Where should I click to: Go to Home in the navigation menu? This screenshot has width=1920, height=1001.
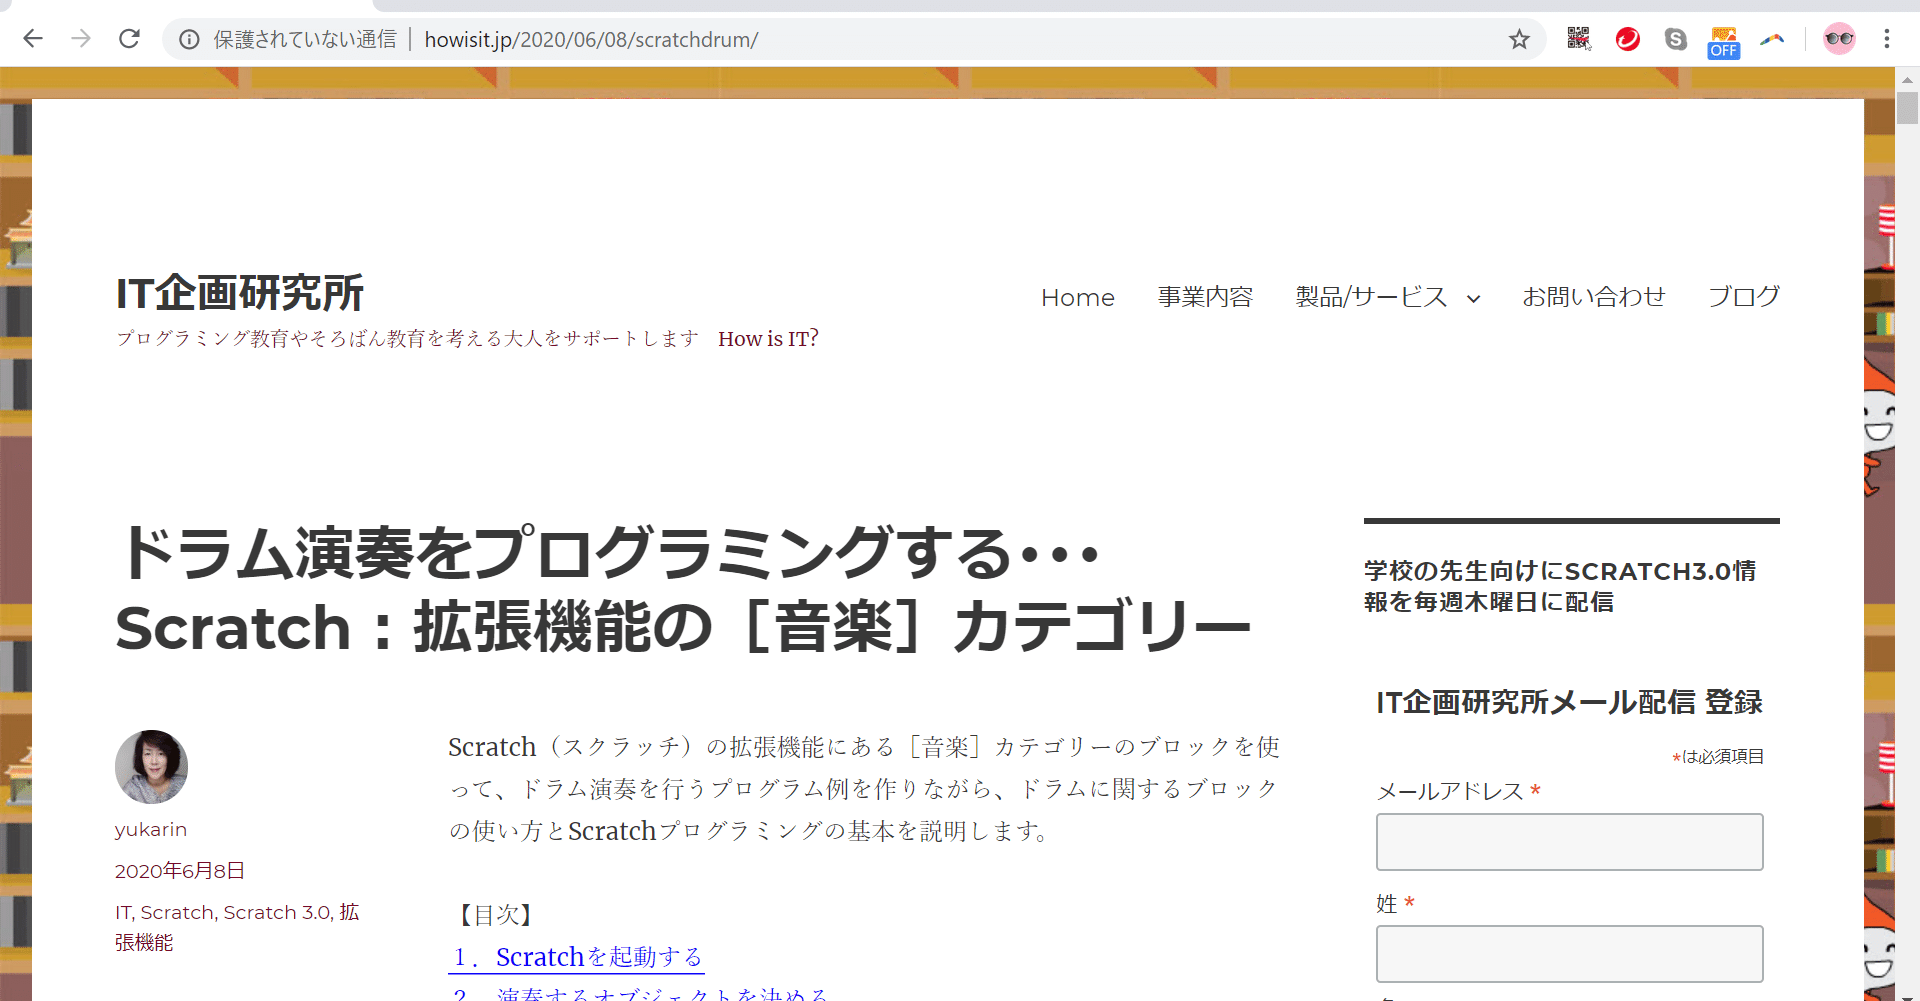click(x=1077, y=298)
